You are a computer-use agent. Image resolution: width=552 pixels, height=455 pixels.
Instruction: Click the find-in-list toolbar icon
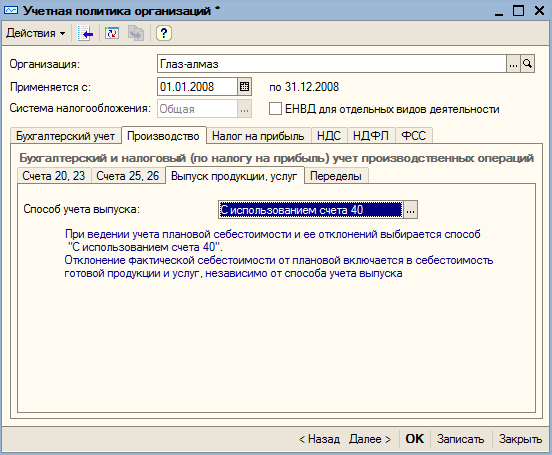click(86, 34)
